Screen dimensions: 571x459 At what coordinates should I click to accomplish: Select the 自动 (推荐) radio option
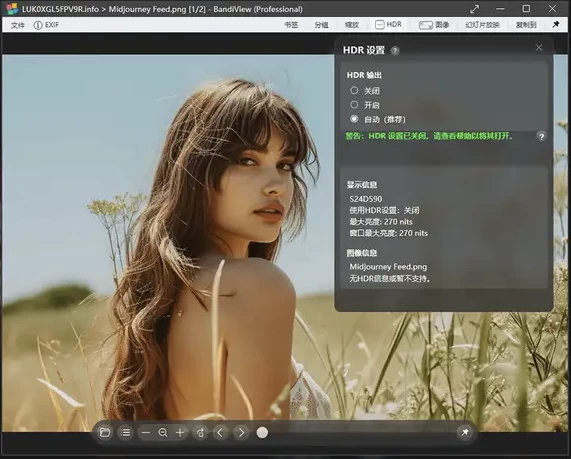coord(354,119)
